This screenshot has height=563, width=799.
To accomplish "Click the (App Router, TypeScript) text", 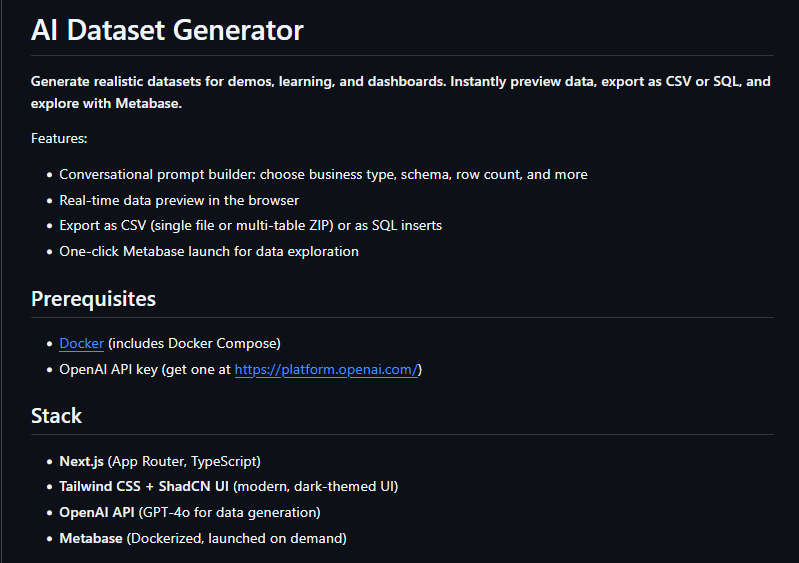I will coord(184,462).
